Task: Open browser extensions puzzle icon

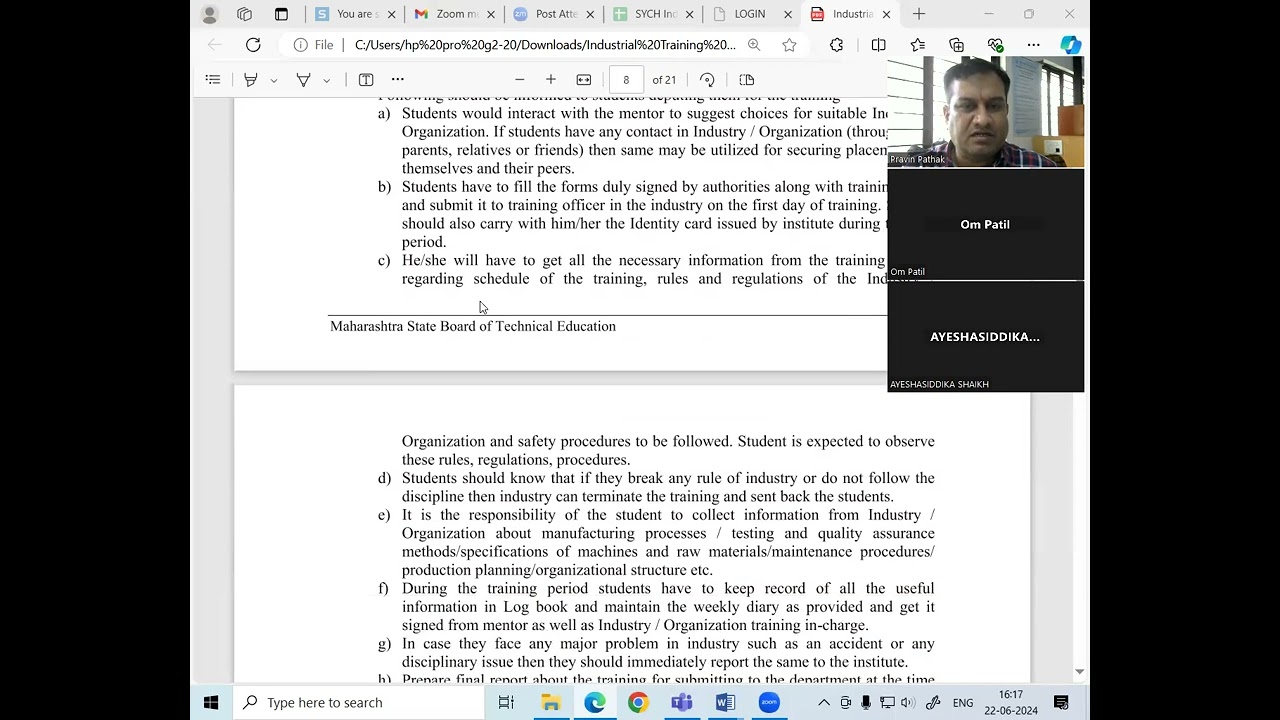Action: pos(837,45)
